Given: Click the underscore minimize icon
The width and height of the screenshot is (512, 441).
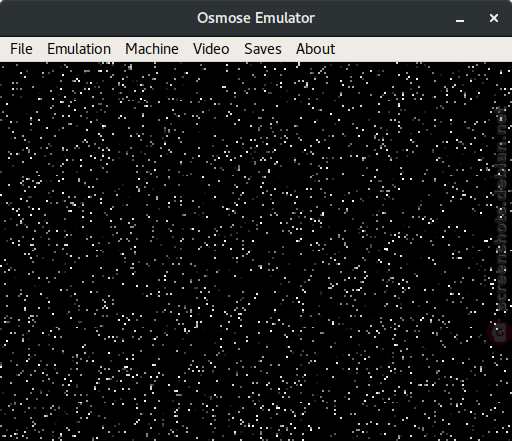Looking at the screenshot, I should point(460,18).
